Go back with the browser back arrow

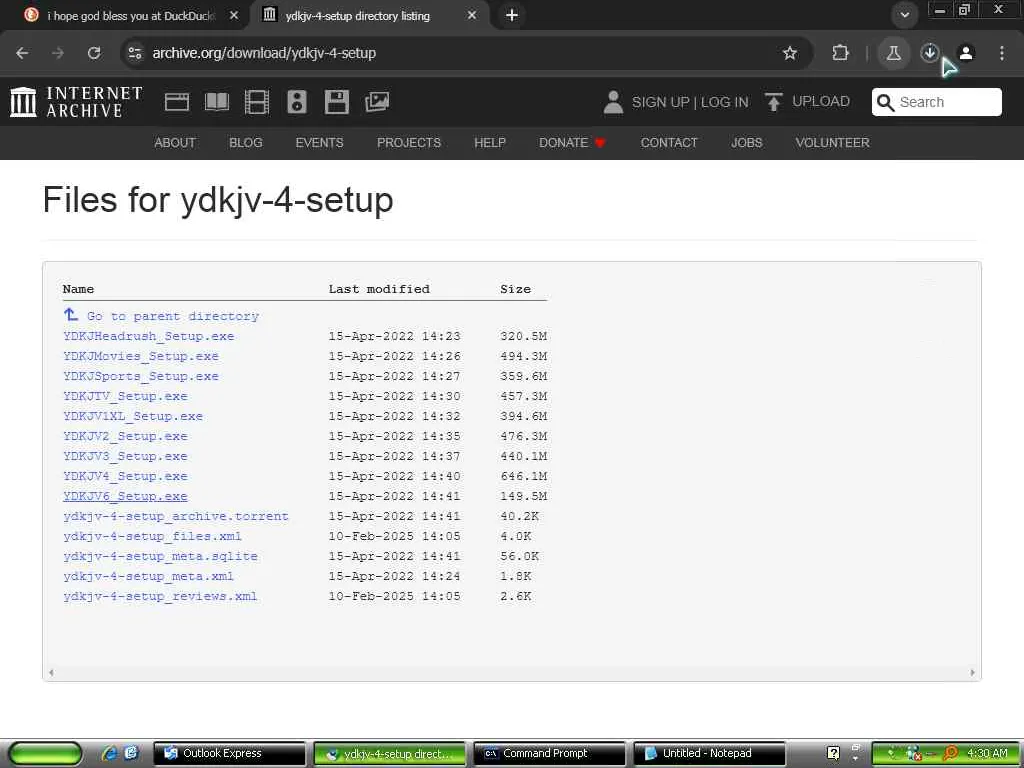coord(22,53)
